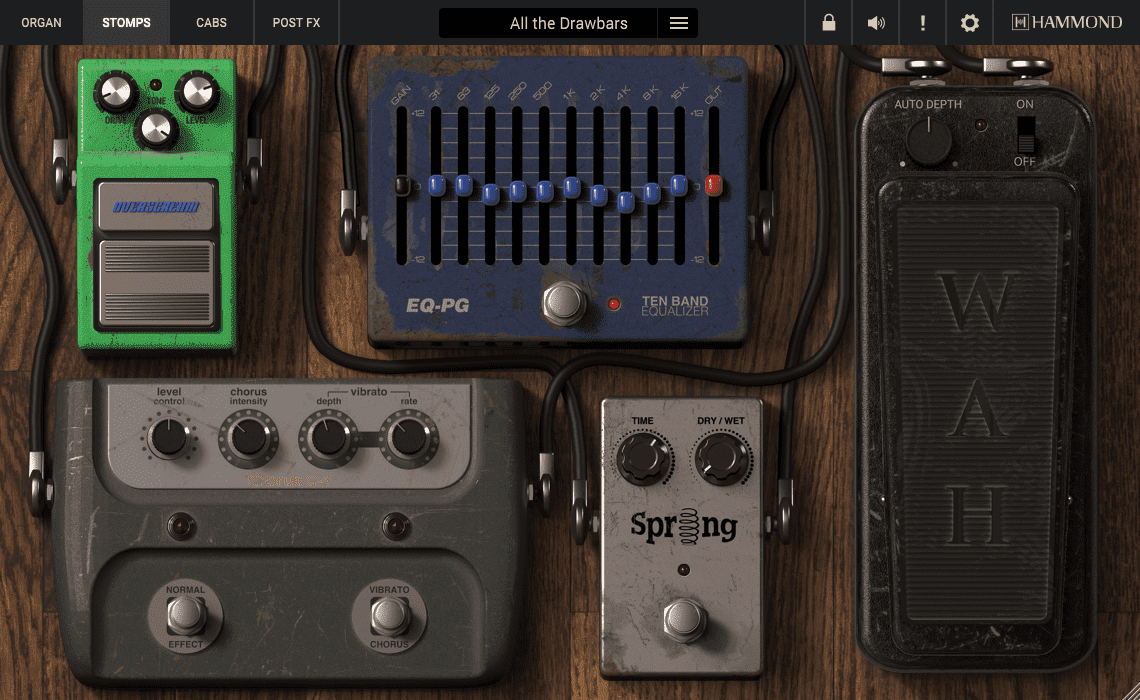1140x700 pixels.
Task: Adjust the Overscream DRIVE knob
Action: pyautogui.click(x=116, y=92)
